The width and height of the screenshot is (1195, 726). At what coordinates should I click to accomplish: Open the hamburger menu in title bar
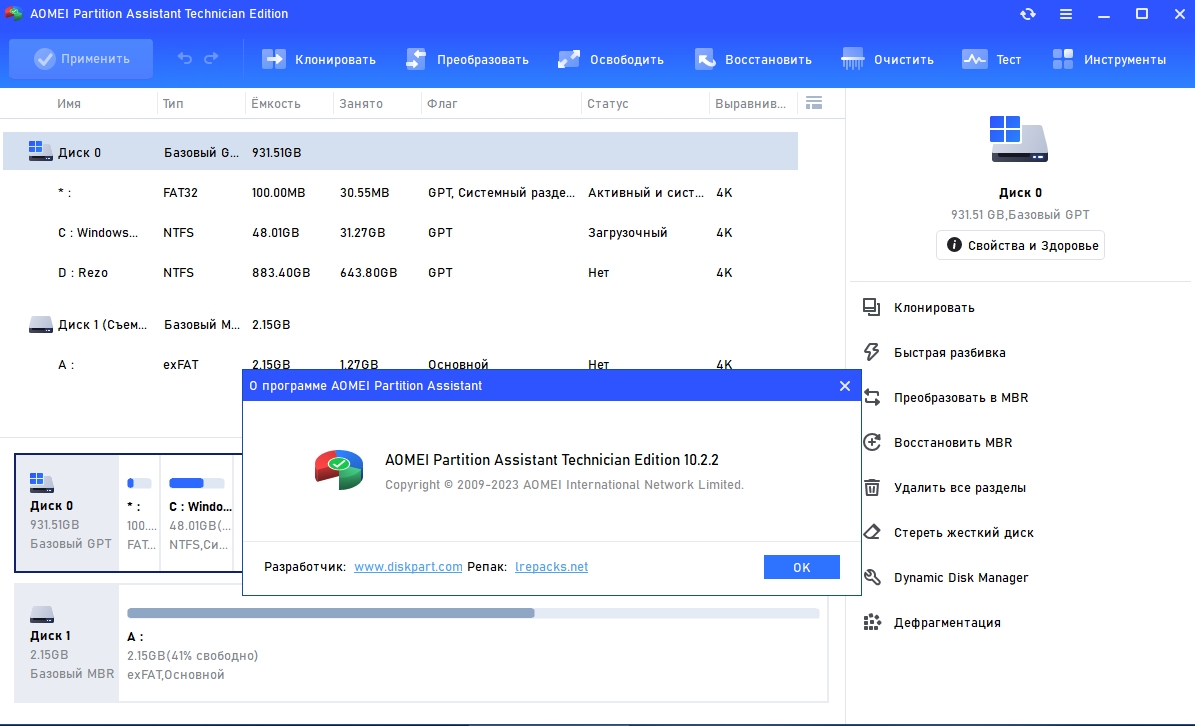pyautogui.click(x=1066, y=14)
